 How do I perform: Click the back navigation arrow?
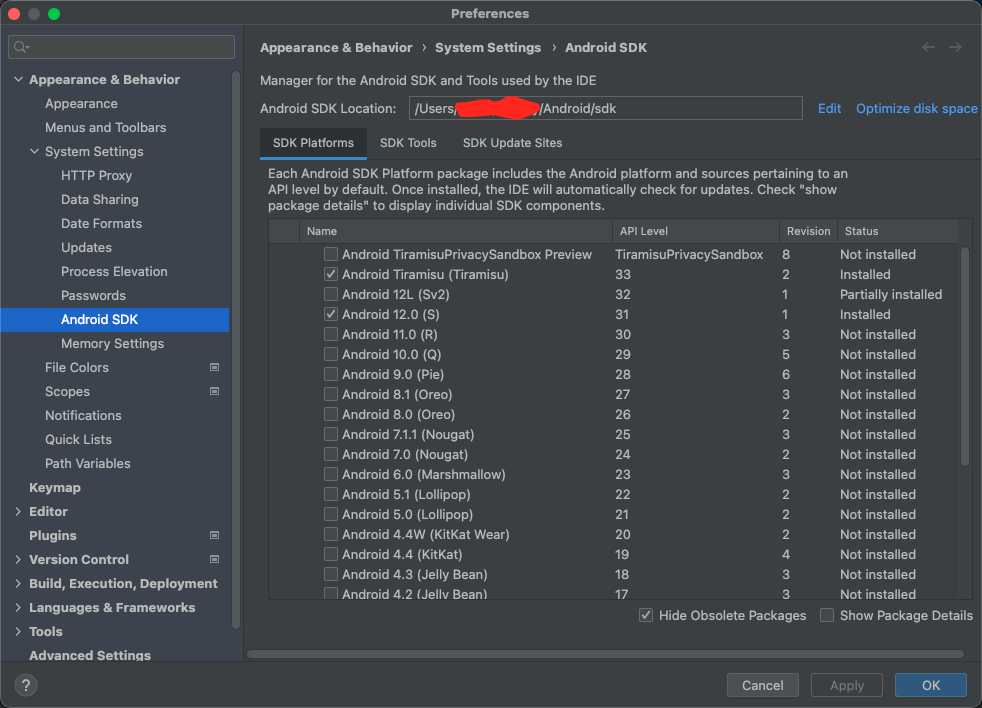point(928,47)
